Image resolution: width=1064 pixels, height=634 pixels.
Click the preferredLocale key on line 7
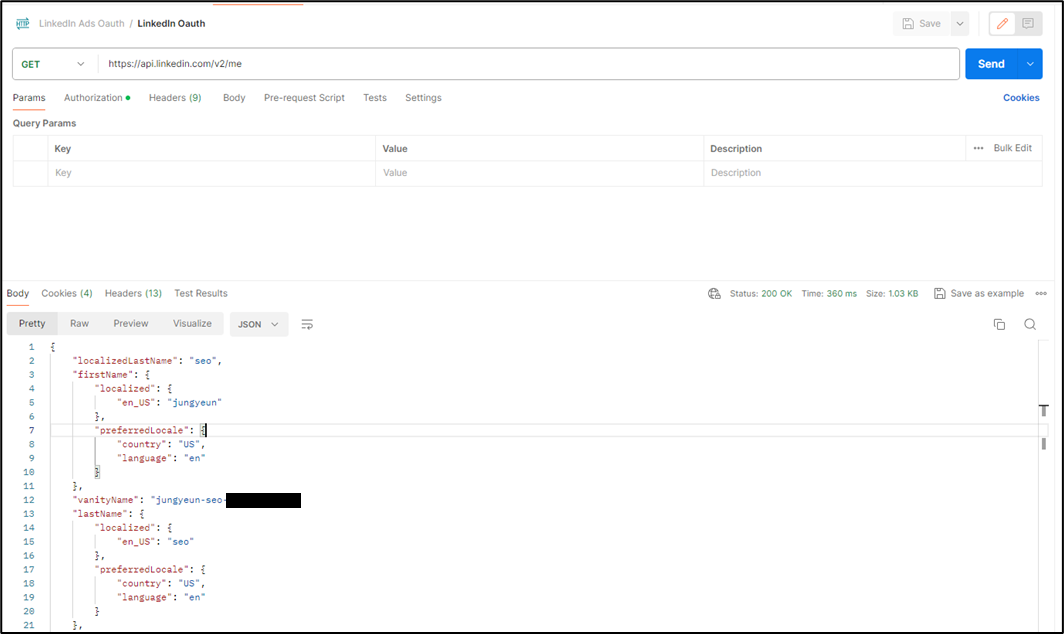tap(142, 430)
